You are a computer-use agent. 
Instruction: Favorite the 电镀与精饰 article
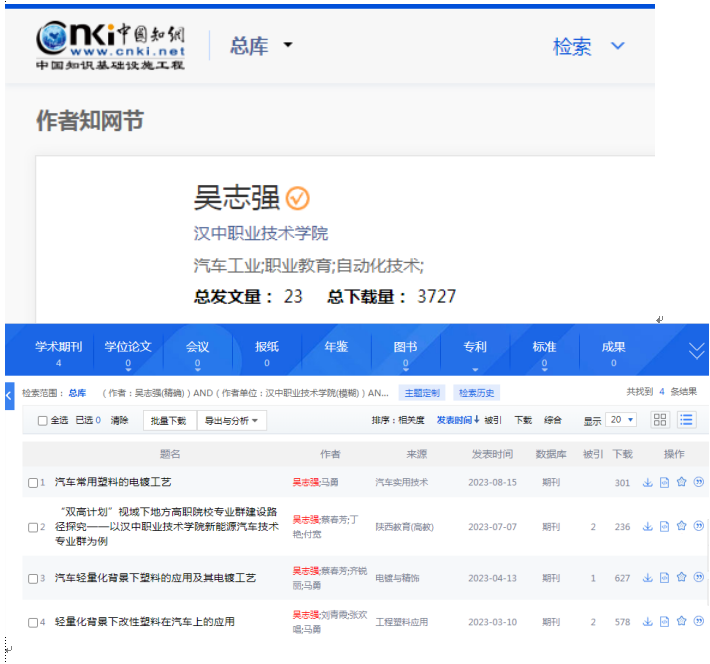tap(681, 577)
